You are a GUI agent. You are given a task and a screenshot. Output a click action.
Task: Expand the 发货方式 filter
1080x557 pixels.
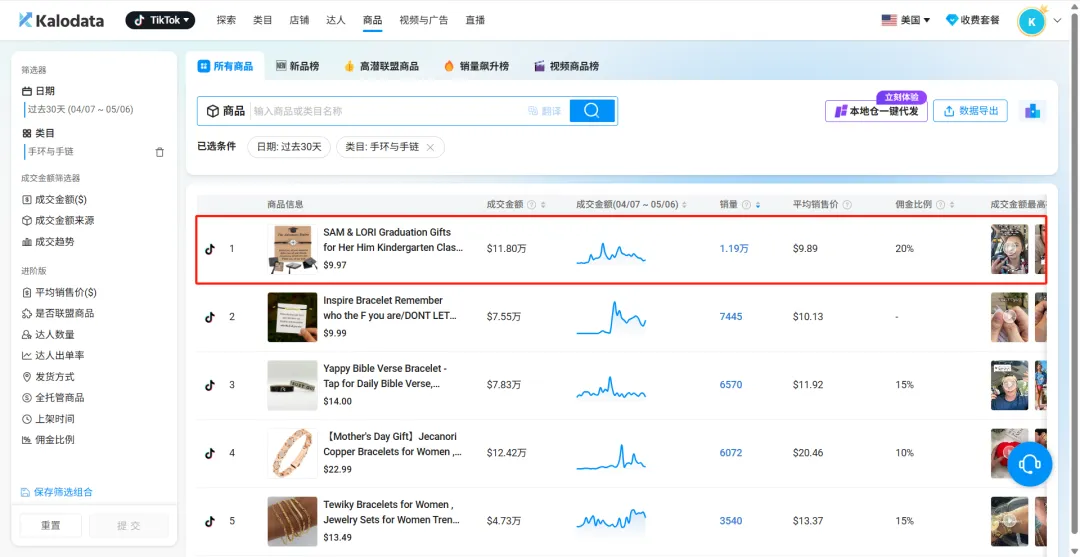(x=48, y=377)
